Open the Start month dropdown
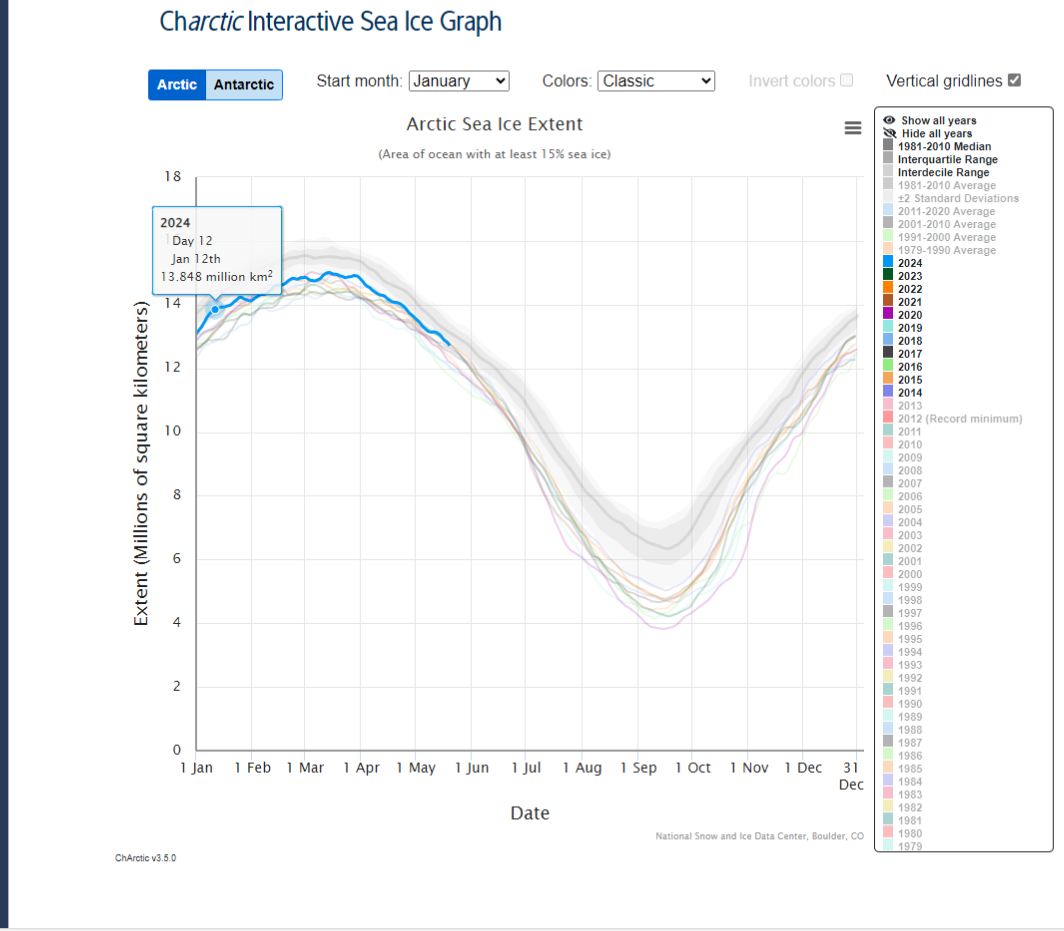Image resolution: width=1064 pixels, height=931 pixels. pos(459,81)
